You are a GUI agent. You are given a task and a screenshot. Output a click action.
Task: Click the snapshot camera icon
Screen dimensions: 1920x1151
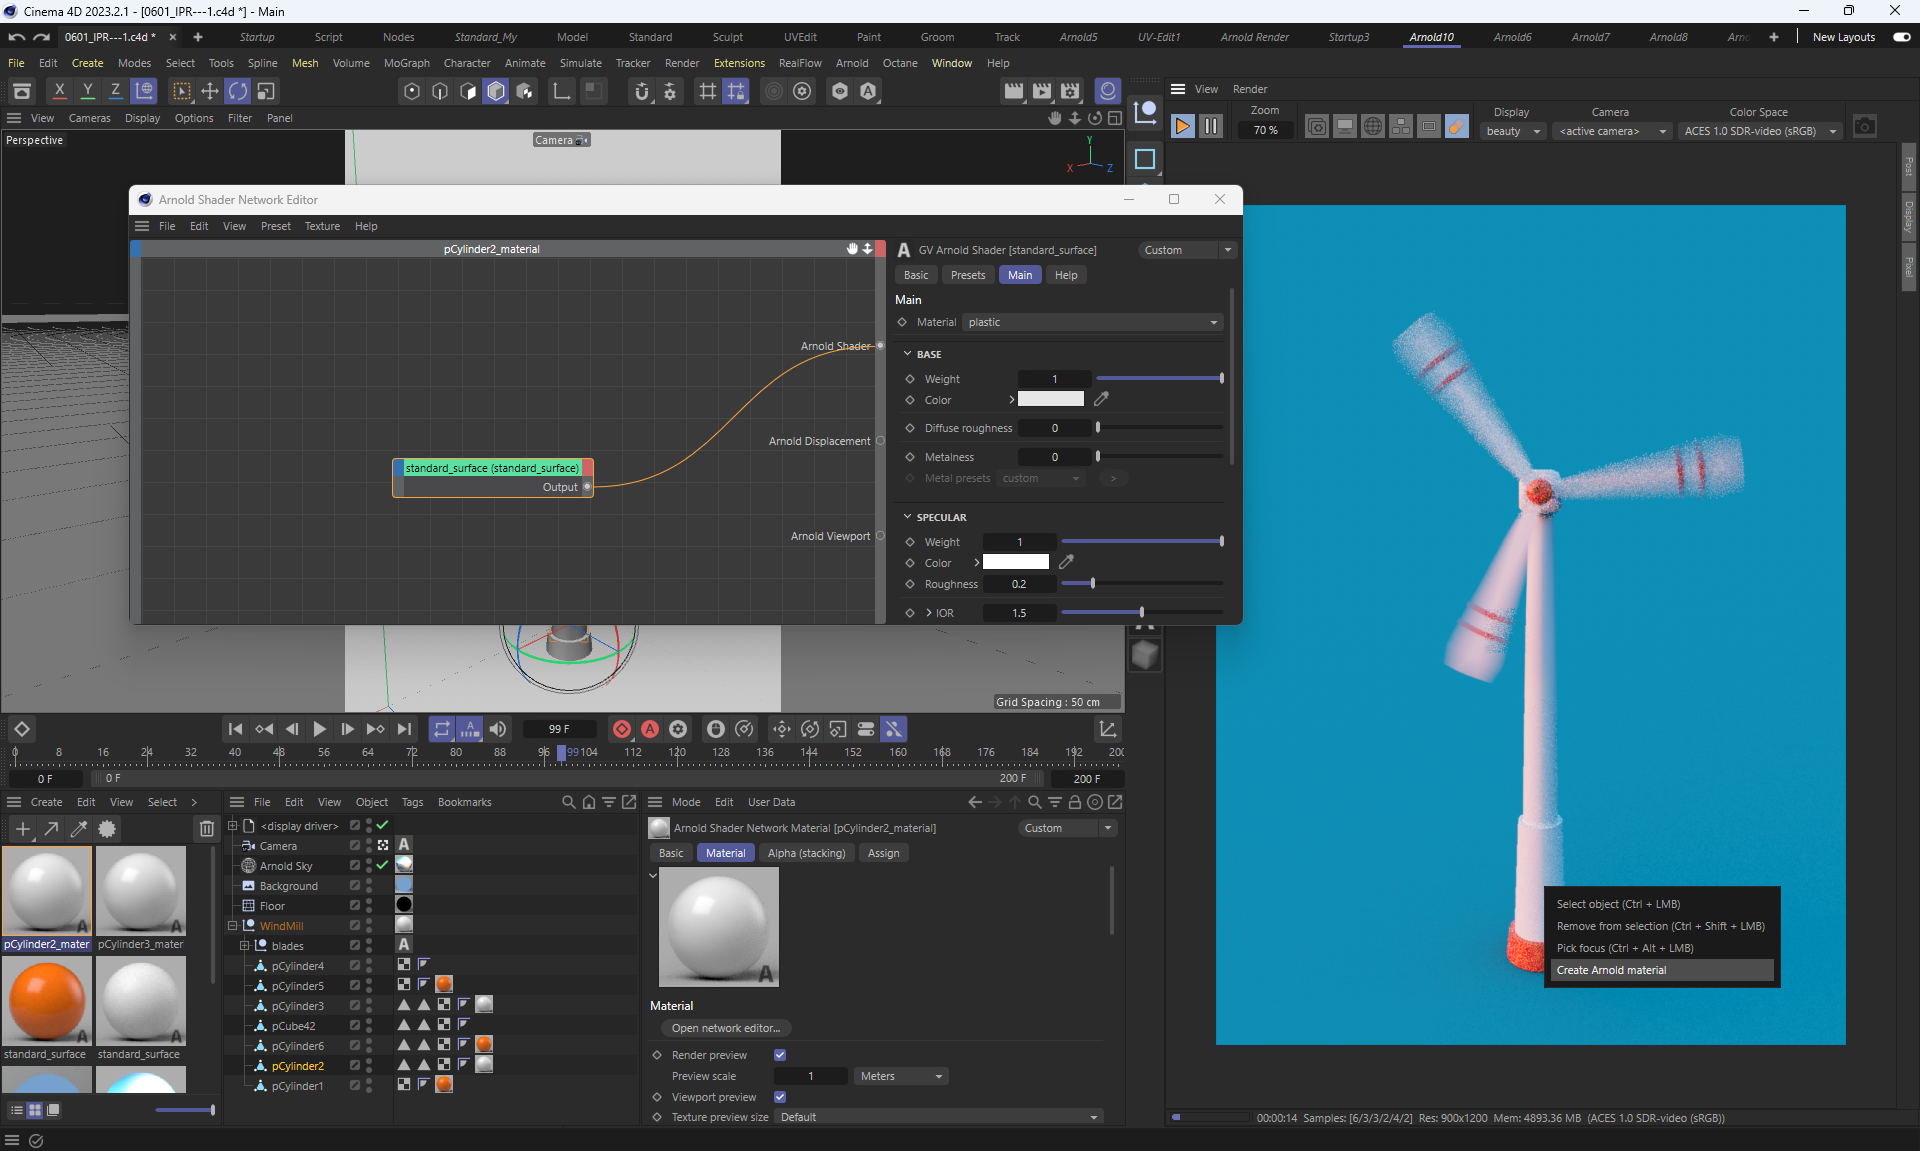(1864, 127)
